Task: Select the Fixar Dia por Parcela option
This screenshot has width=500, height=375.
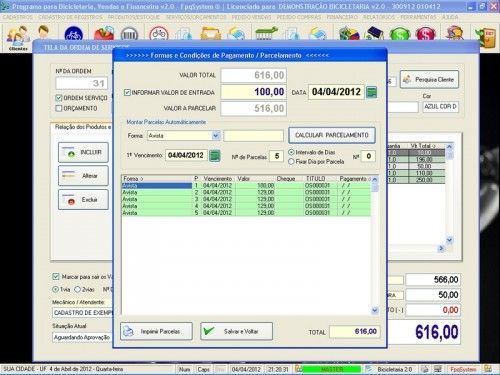Action: [291, 162]
